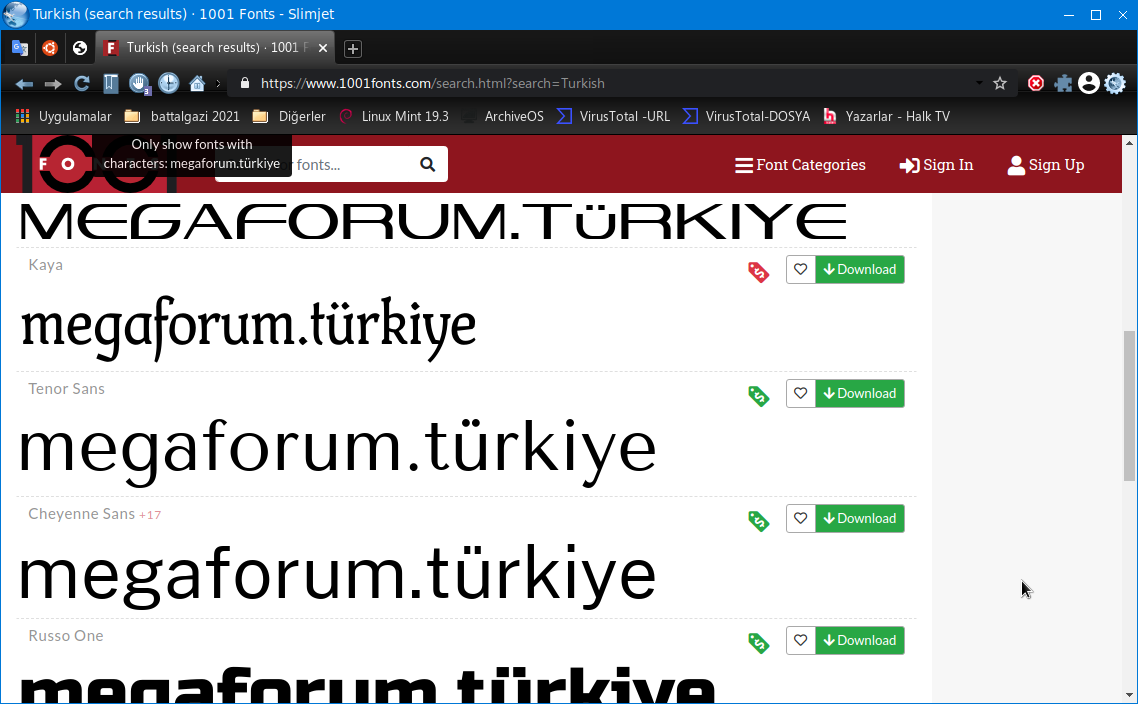
Task: Open battalgazi 2021 bookmark folder
Action: [x=182, y=116]
